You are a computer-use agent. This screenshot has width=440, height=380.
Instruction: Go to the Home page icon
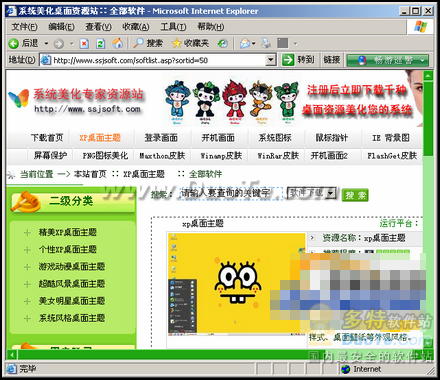click(x=117, y=43)
